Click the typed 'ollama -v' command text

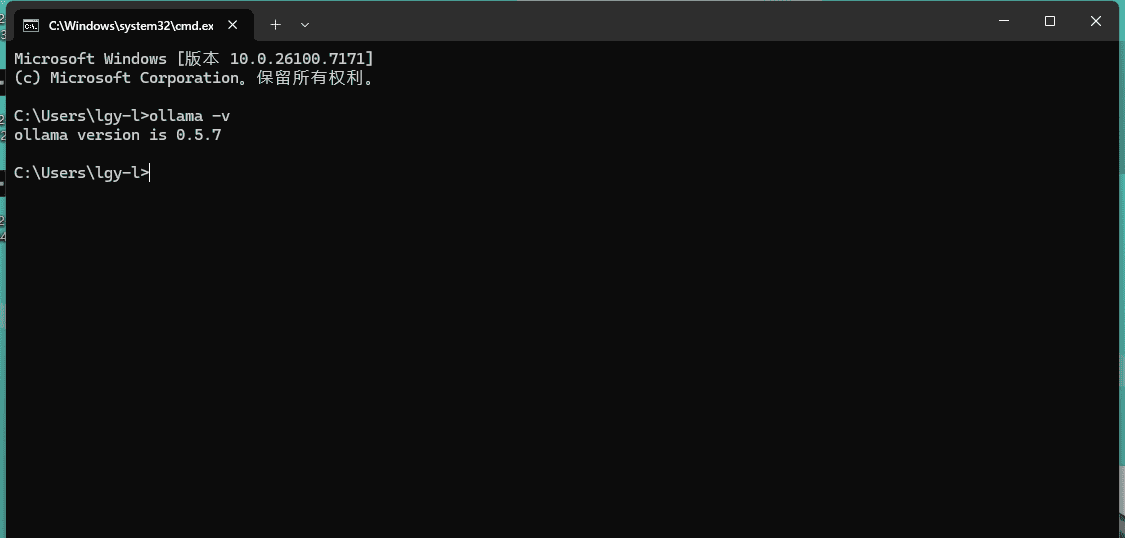click(189, 115)
